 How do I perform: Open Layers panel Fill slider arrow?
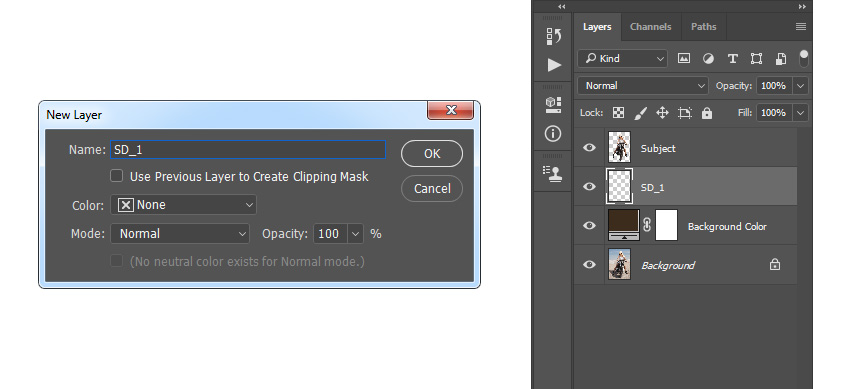[x=801, y=113]
